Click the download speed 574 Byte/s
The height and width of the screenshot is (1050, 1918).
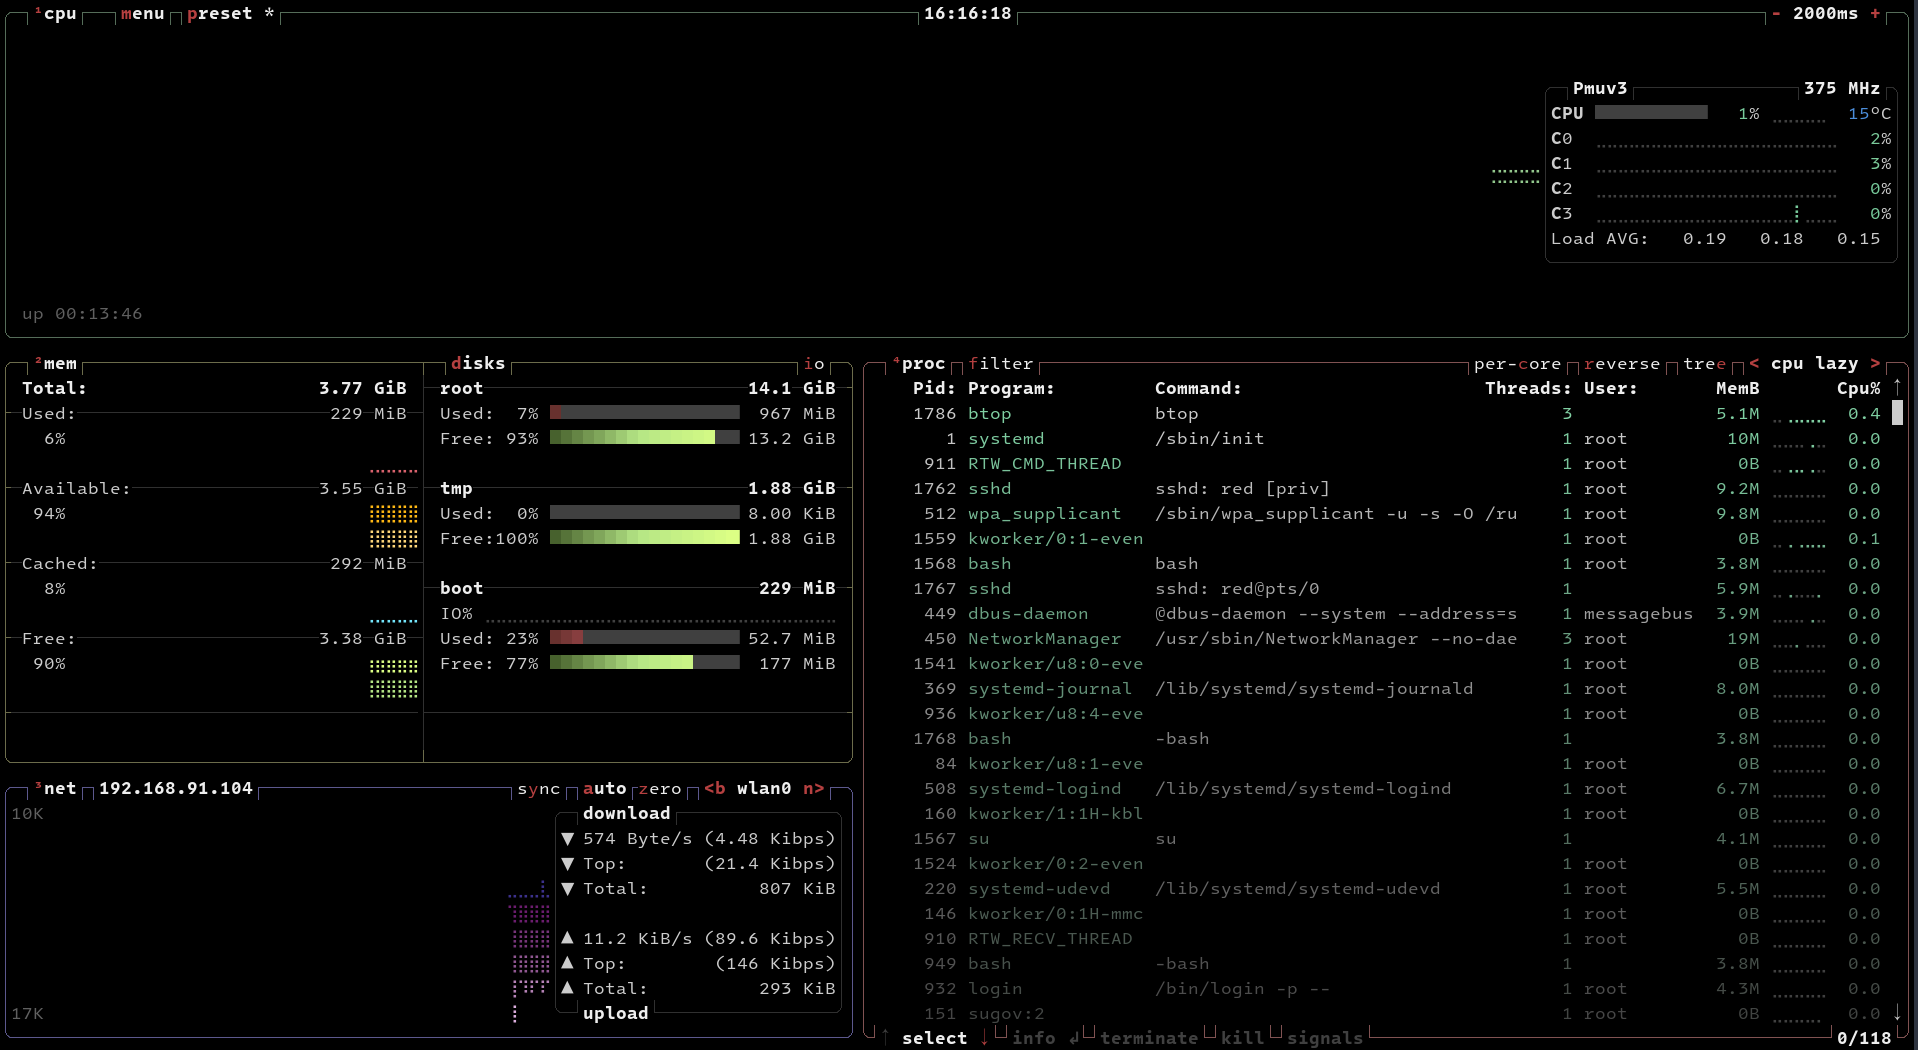[x=637, y=839]
